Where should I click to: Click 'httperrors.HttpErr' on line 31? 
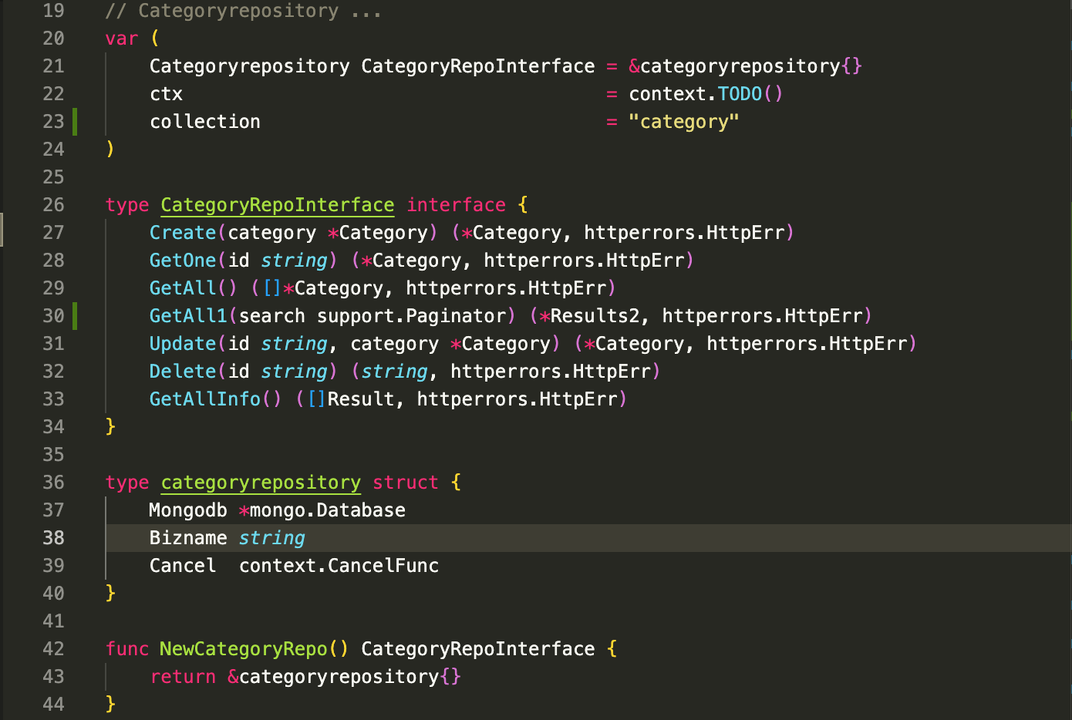pyautogui.click(x=807, y=343)
